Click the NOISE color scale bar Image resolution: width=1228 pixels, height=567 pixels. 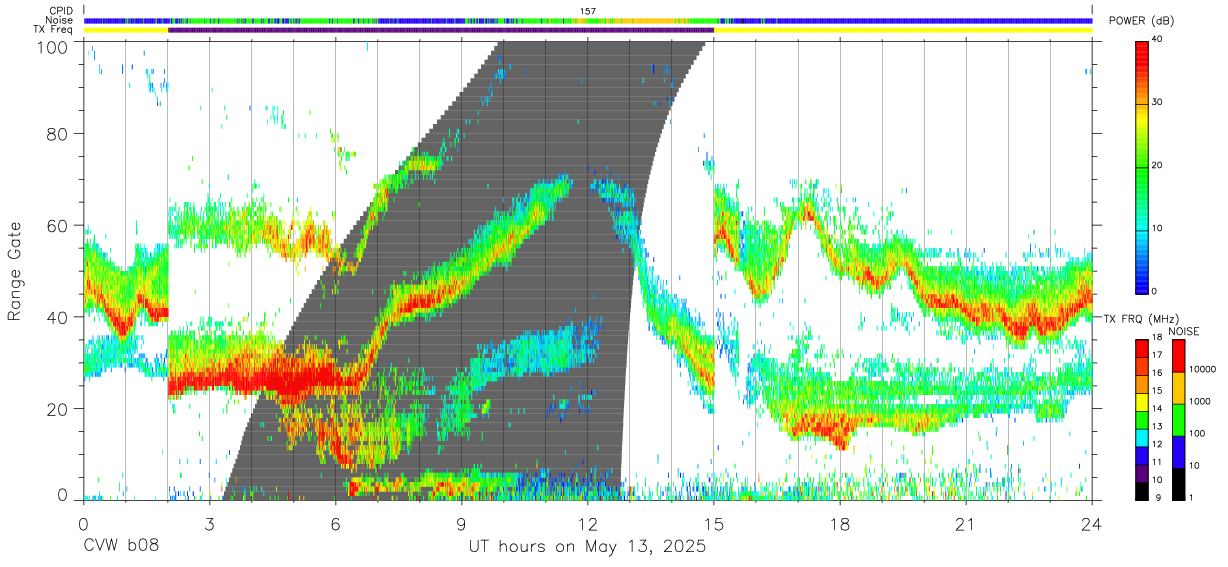(x=1179, y=418)
